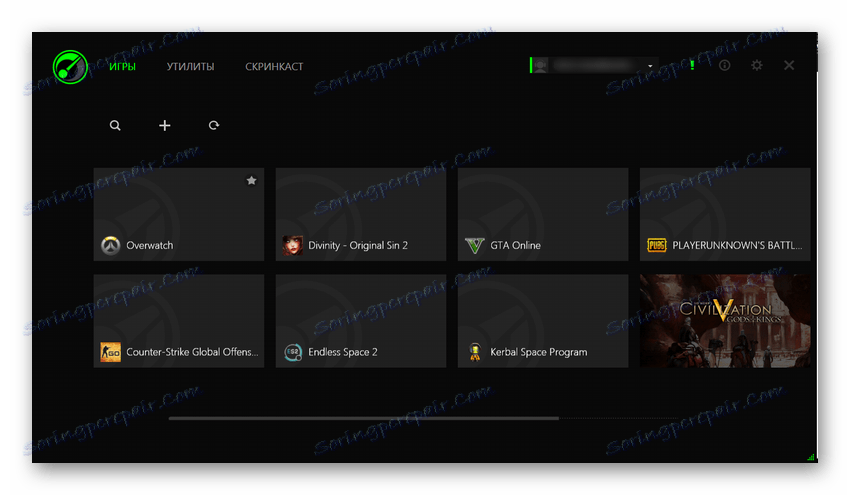850x495 pixels.
Task: Select the Divinity - Original Sin 2 label
Action: pyautogui.click(x=358, y=246)
